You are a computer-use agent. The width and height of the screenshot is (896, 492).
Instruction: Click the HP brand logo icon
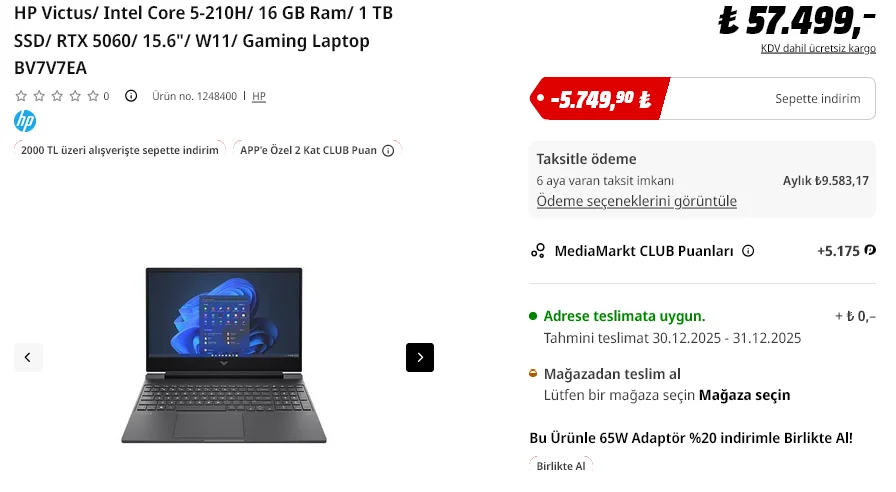[x=25, y=121]
